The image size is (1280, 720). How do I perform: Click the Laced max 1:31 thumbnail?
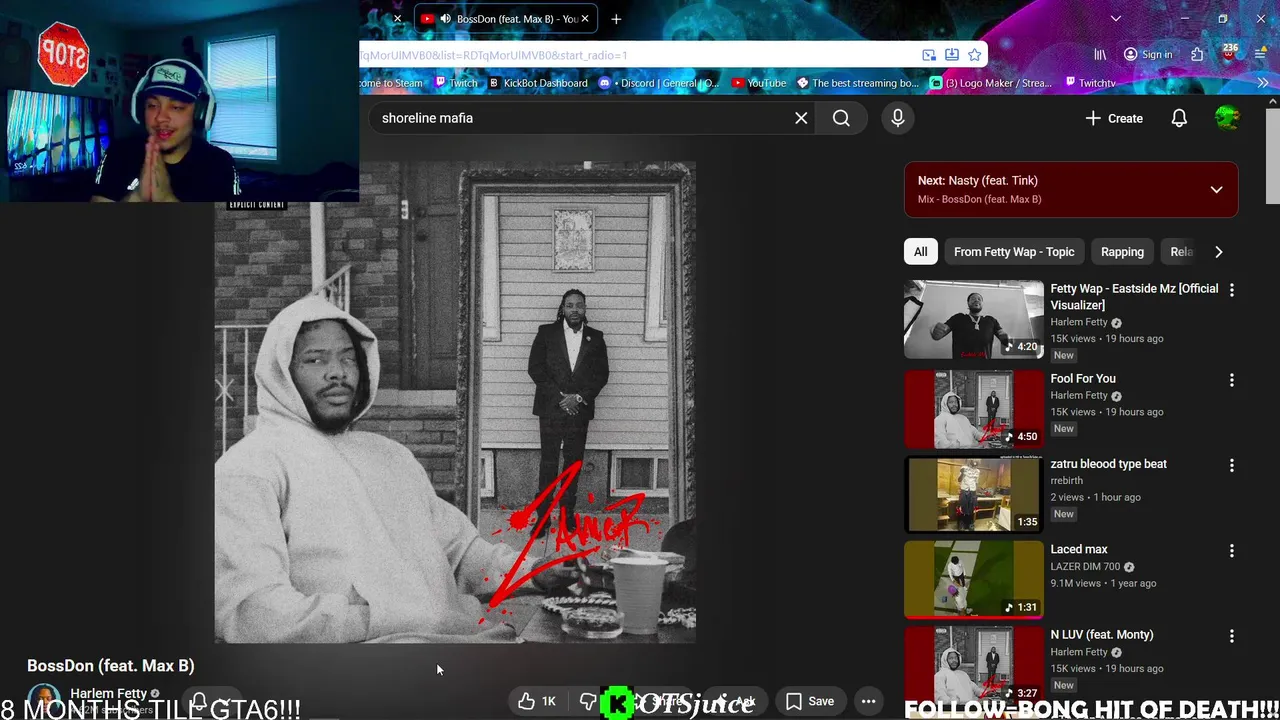coord(974,580)
